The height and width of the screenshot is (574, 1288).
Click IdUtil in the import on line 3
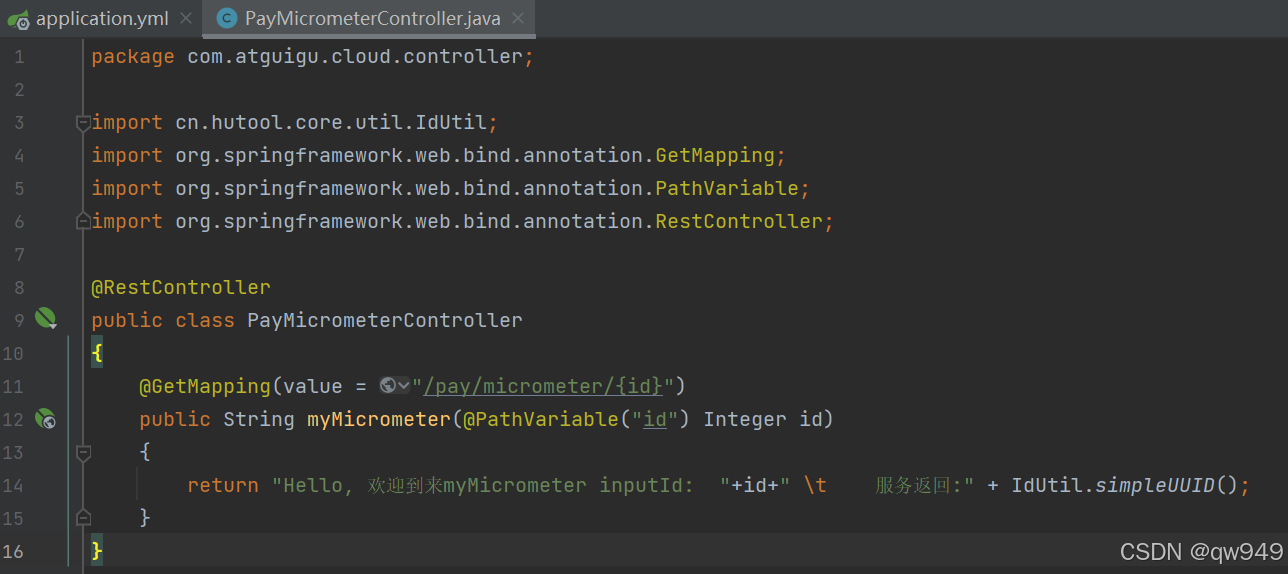451,122
